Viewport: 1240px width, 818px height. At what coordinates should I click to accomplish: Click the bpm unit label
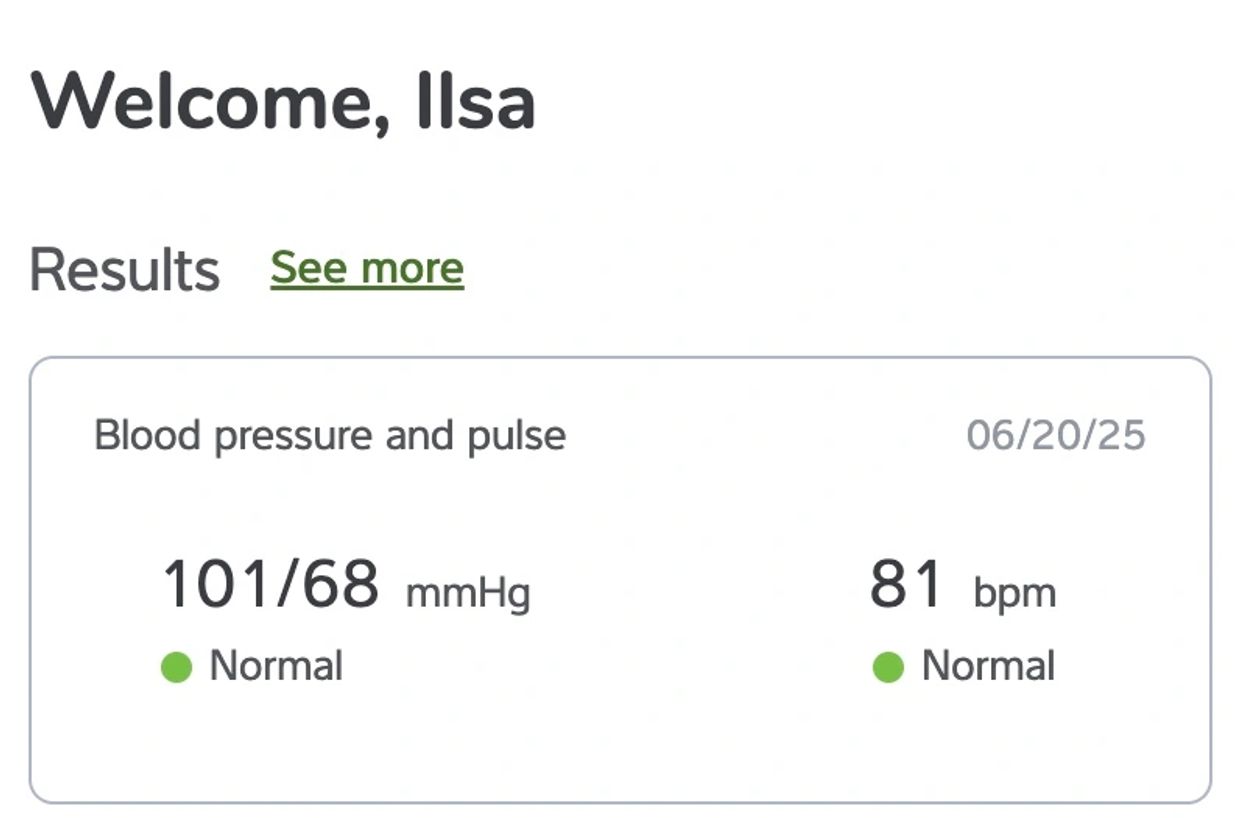click(x=1014, y=592)
